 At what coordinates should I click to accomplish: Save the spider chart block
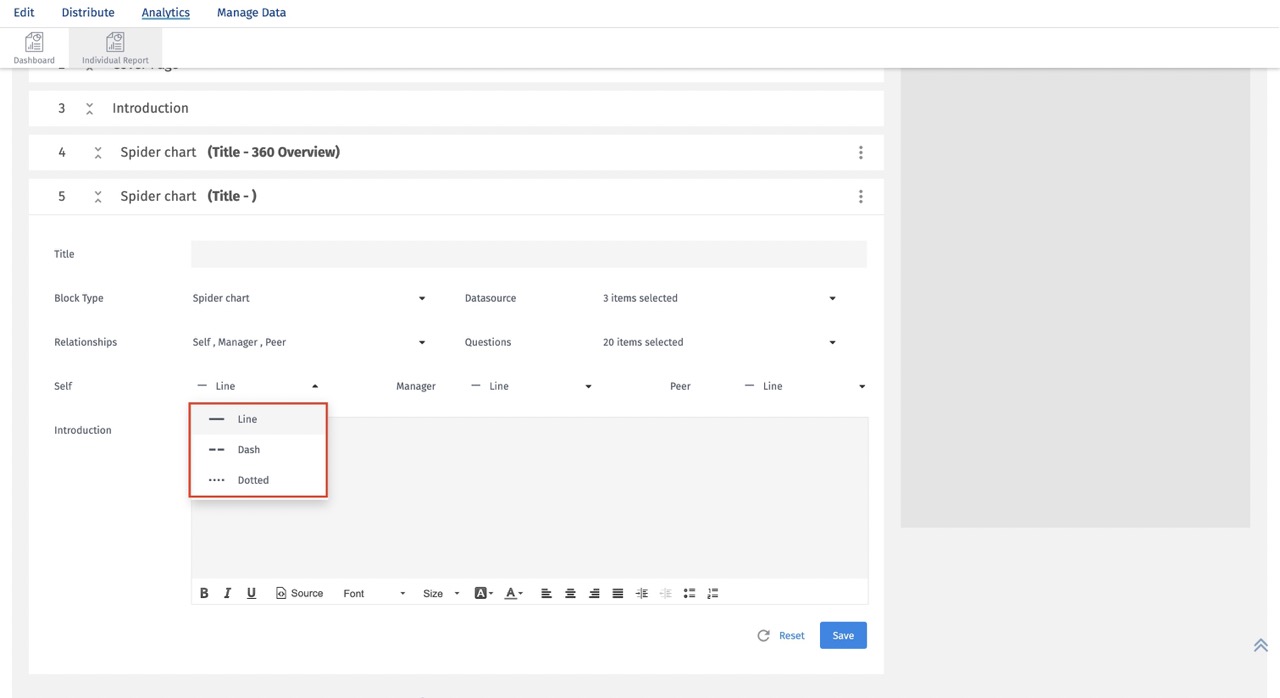pyautogui.click(x=842, y=635)
